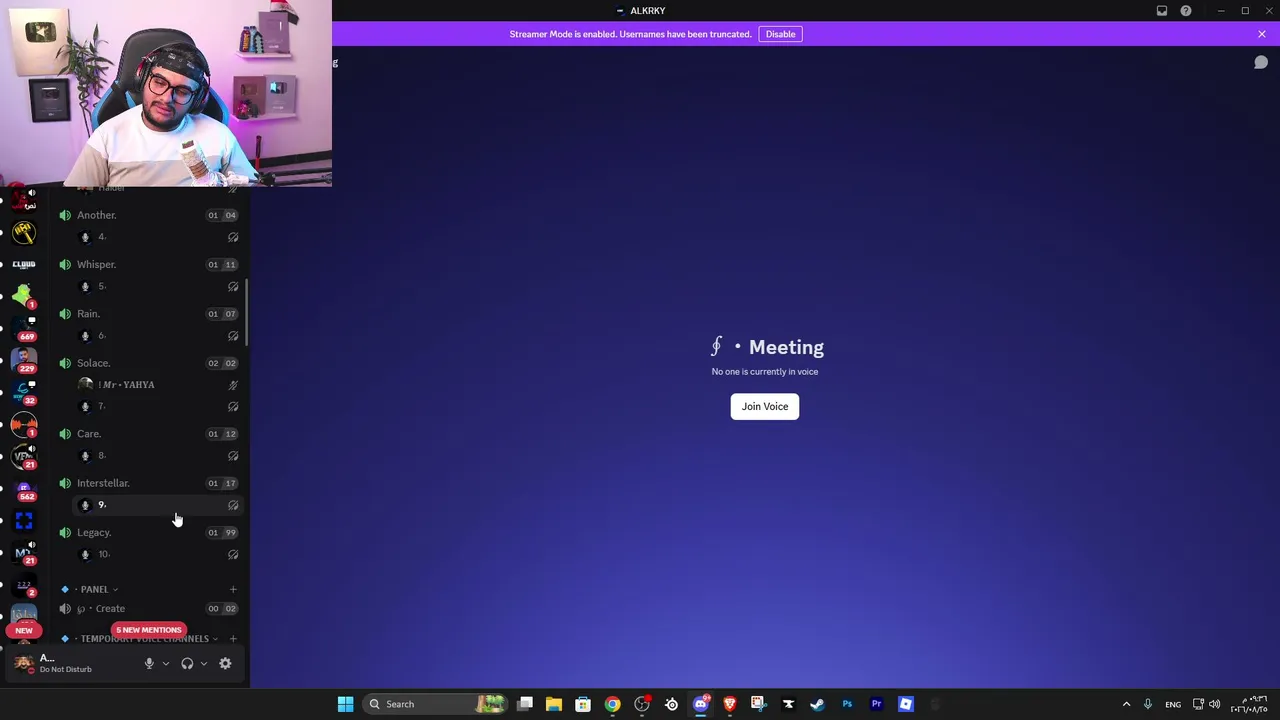Add a channel to the PANEL category
This screenshot has width=1280, height=720.
point(233,589)
